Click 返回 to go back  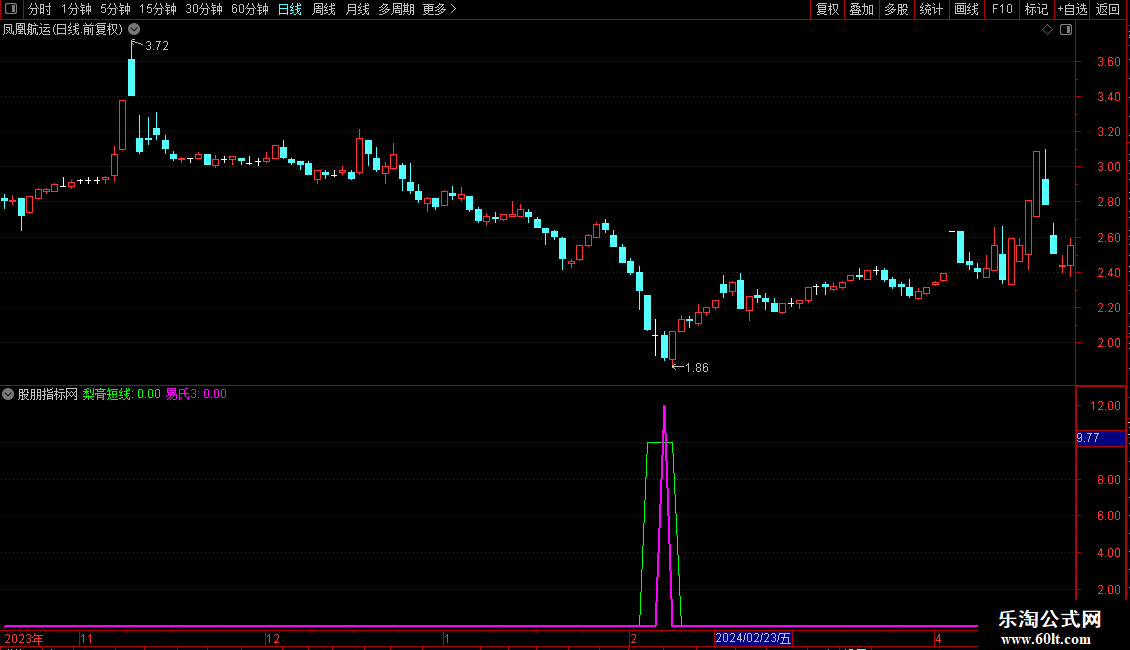click(1108, 9)
